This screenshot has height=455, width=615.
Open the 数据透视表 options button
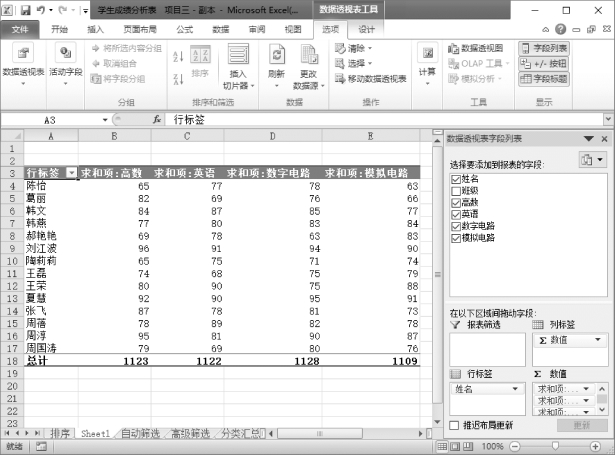23,64
